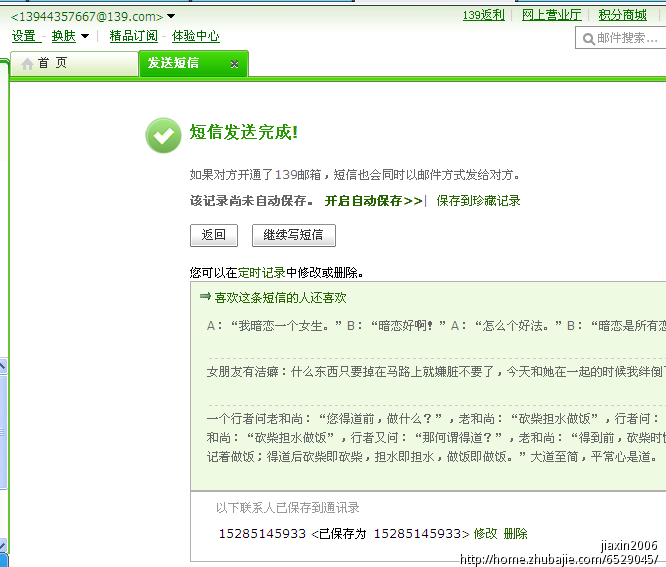Click the 继续写短信 button
666x567 pixels.
293,235
